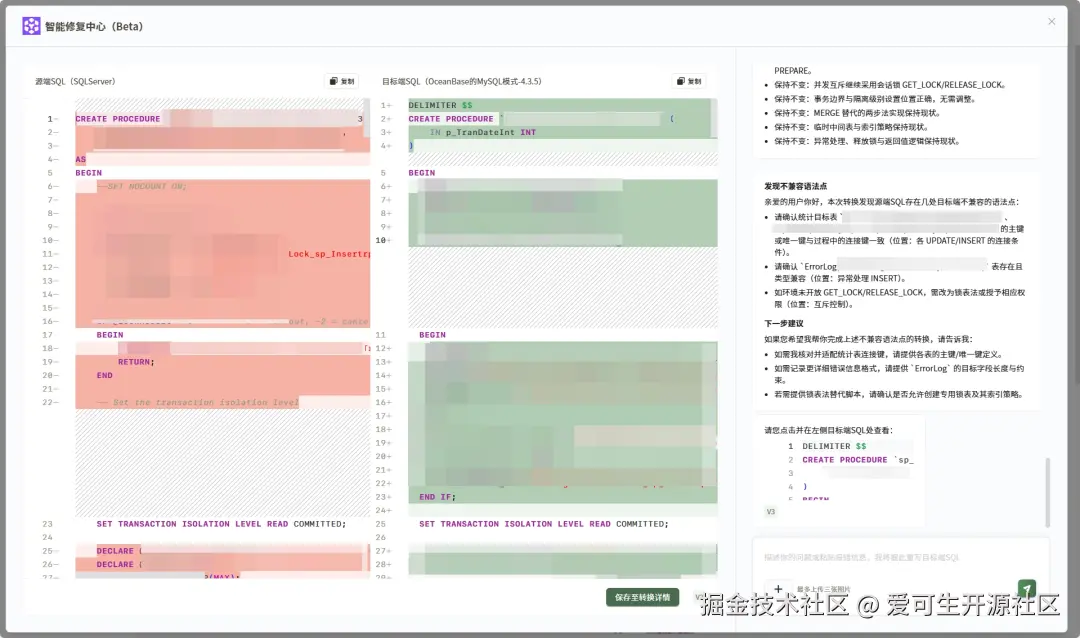
Task: Focus the repair description input field
Action: click(902, 557)
